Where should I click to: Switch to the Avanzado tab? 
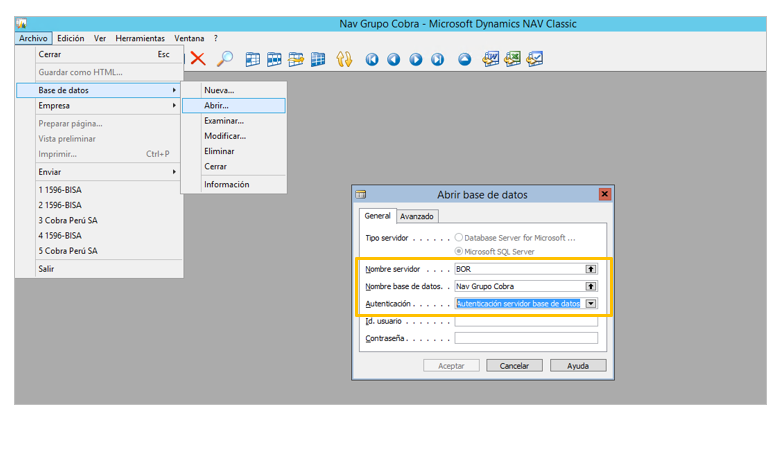coord(417,216)
